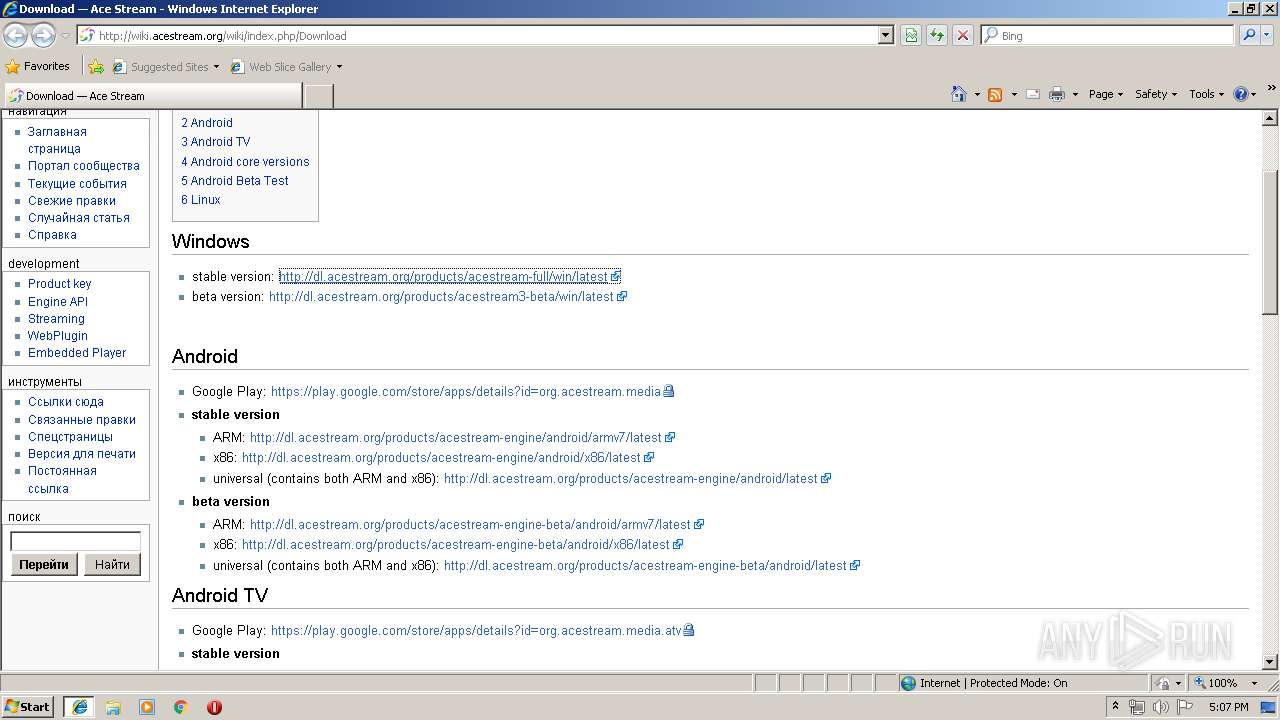Viewport: 1280px width, 720px height.
Task: Open the Safety menu
Action: [1157, 94]
